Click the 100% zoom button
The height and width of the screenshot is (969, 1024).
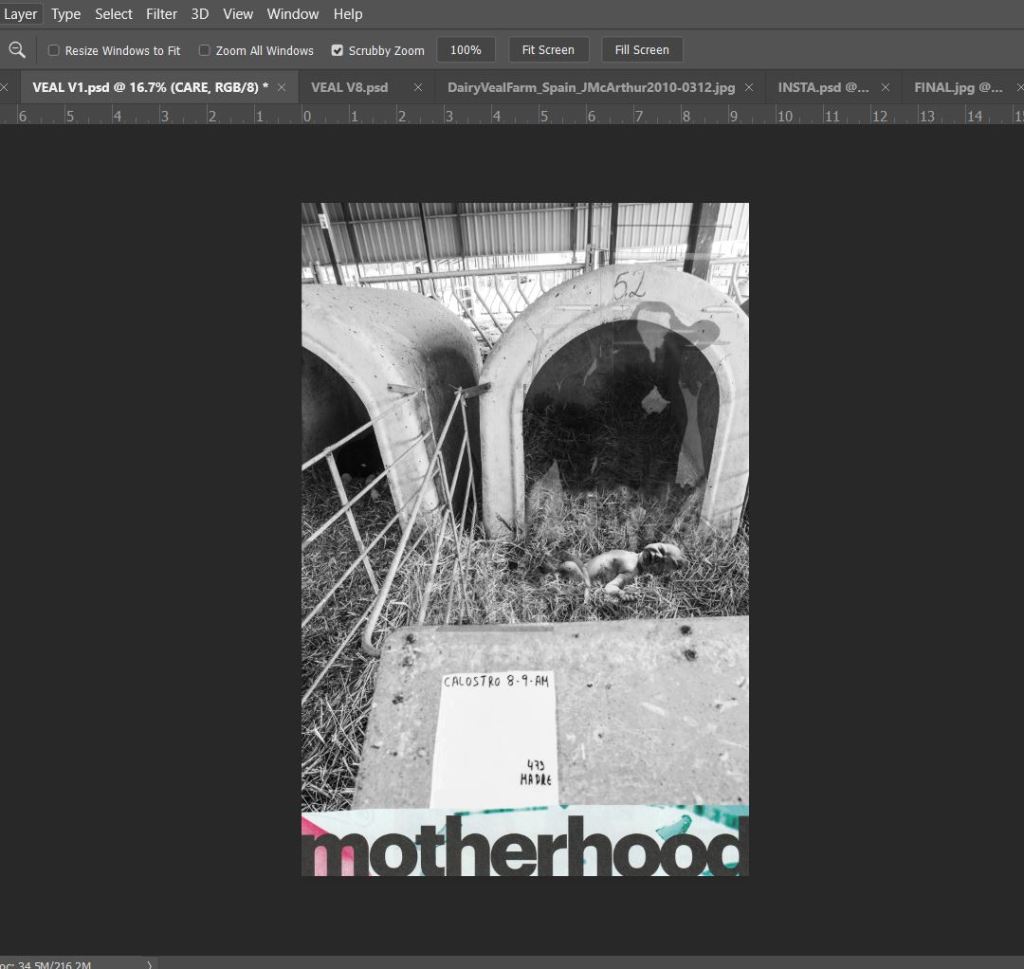(465, 50)
